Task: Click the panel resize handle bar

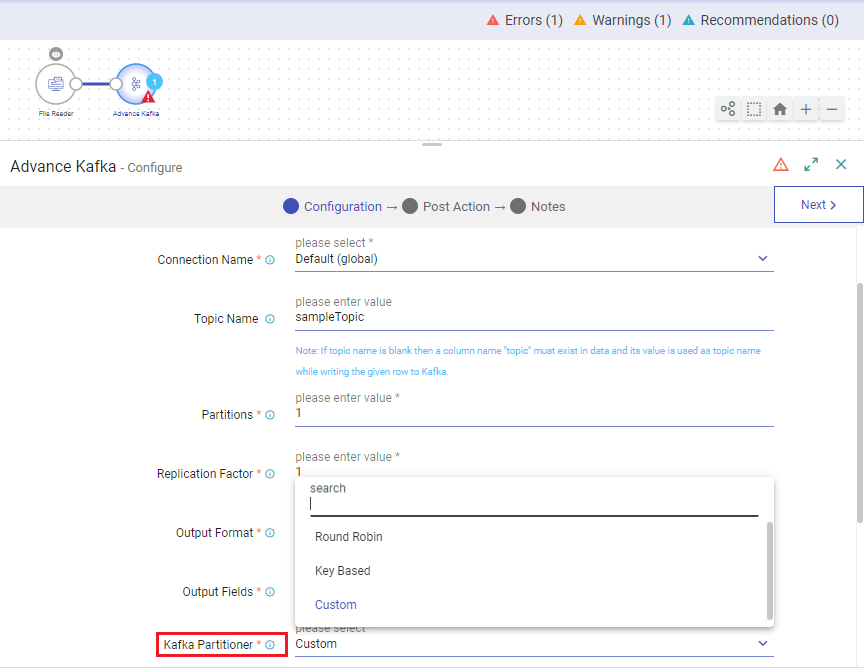Action: [x=432, y=144]
